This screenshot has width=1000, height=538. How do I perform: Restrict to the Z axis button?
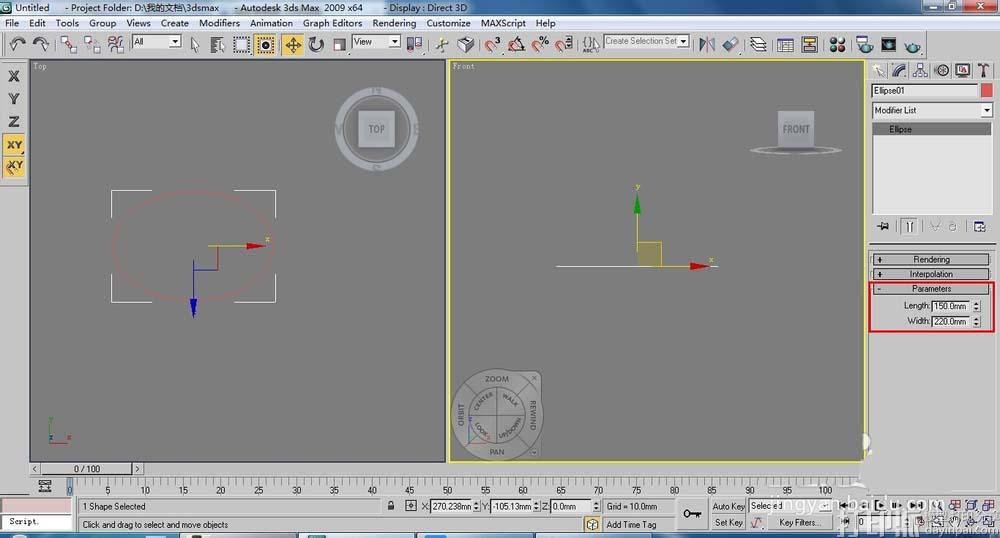14,121
